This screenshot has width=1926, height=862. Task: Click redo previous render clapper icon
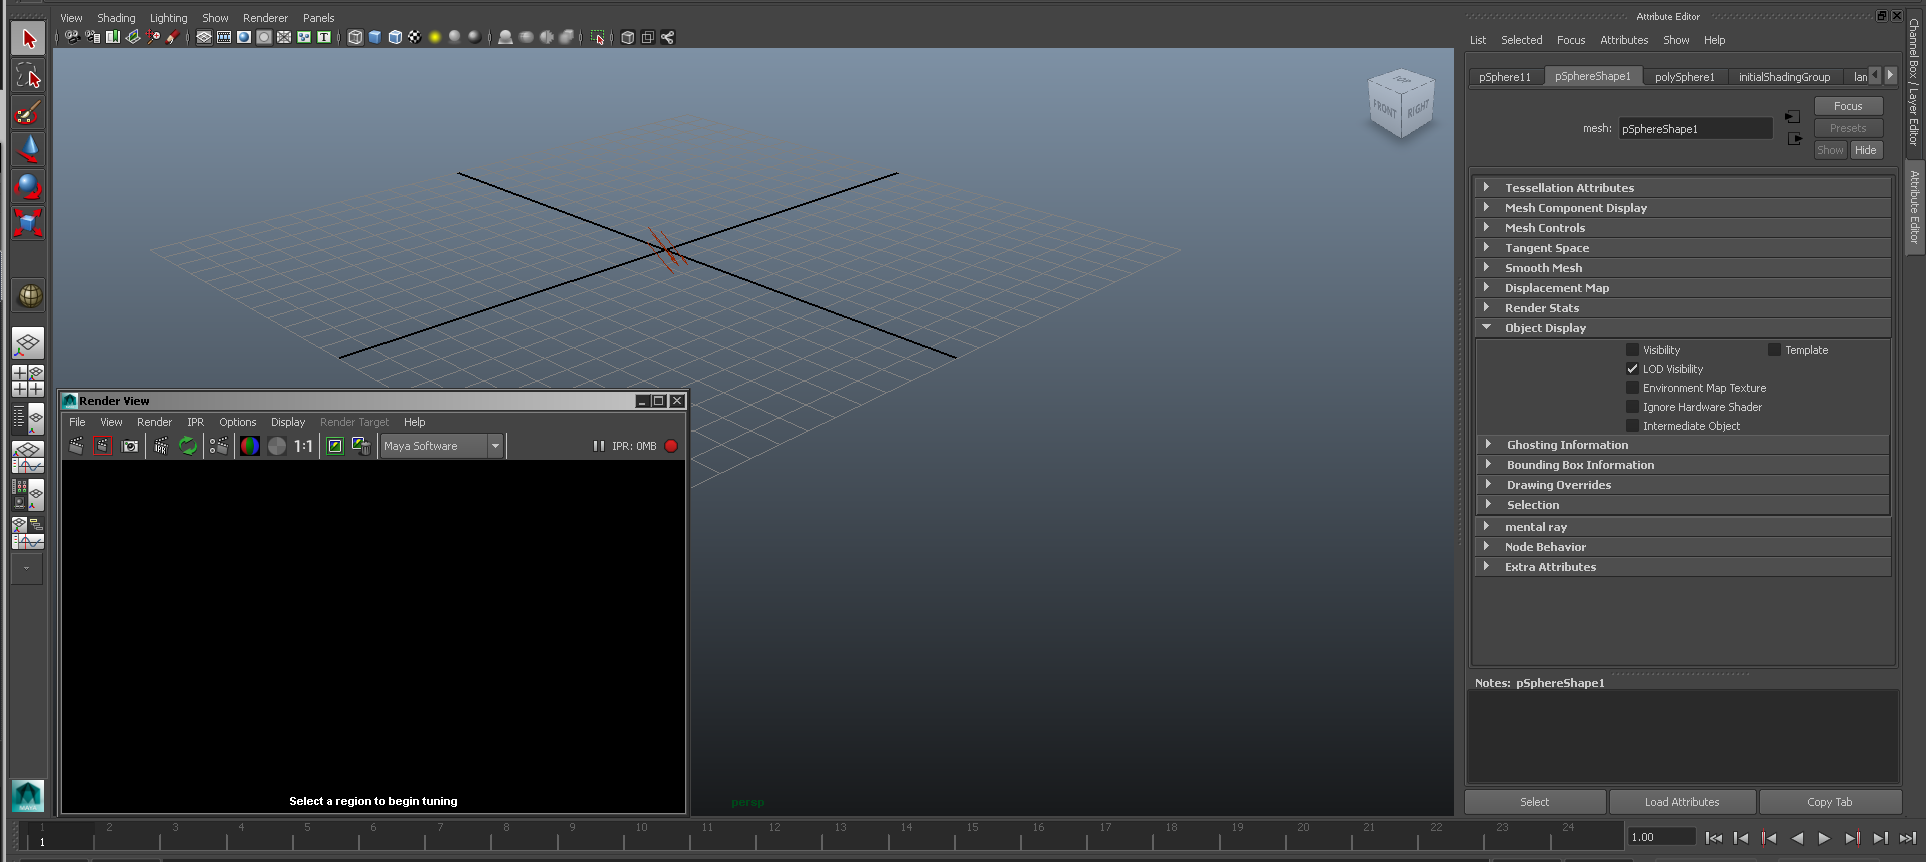coord(76,446)
